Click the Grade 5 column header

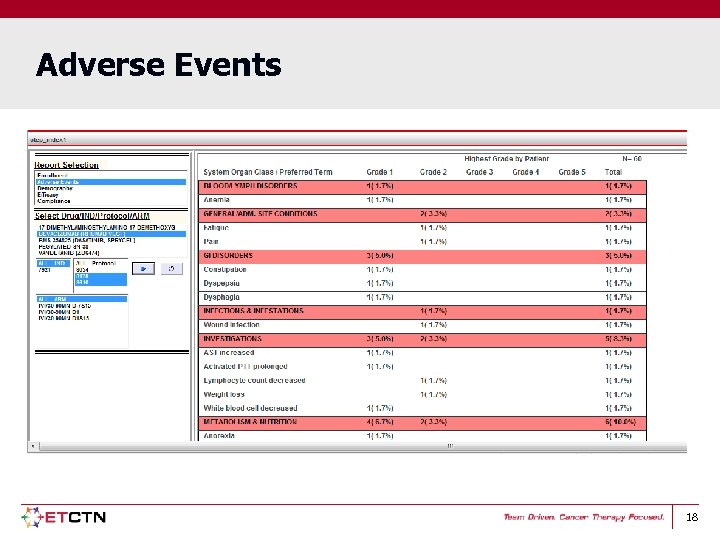tap(572, 172)
